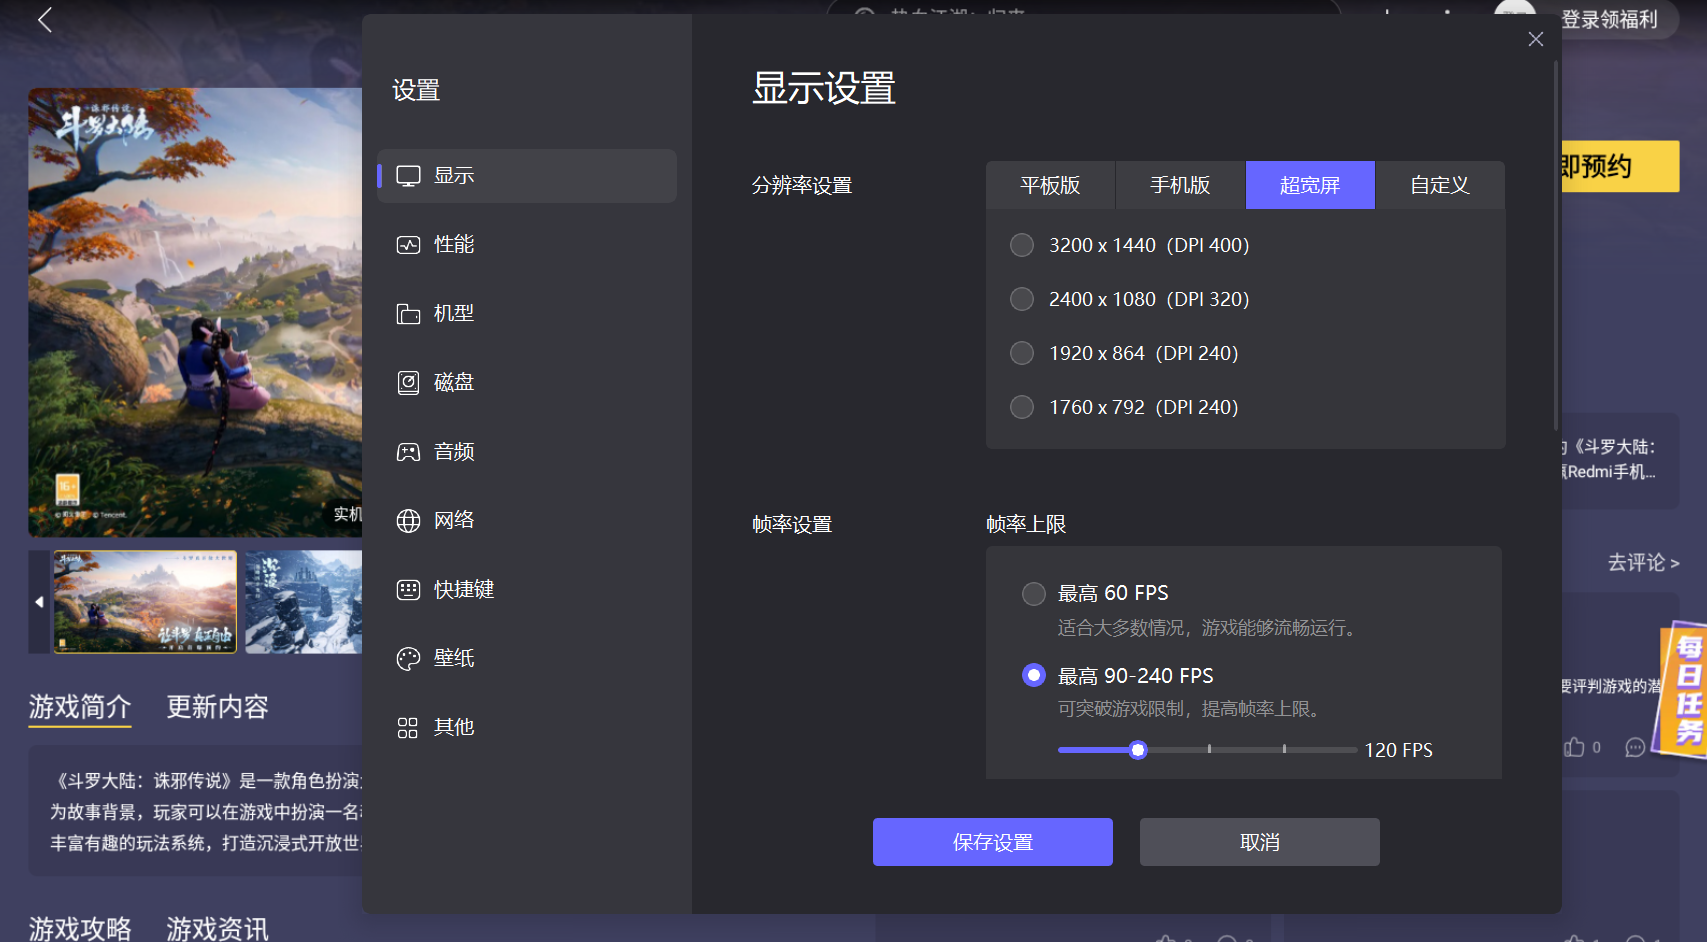
Task: Click the settings dialog vertical scrollbar
Action: 1556,245
